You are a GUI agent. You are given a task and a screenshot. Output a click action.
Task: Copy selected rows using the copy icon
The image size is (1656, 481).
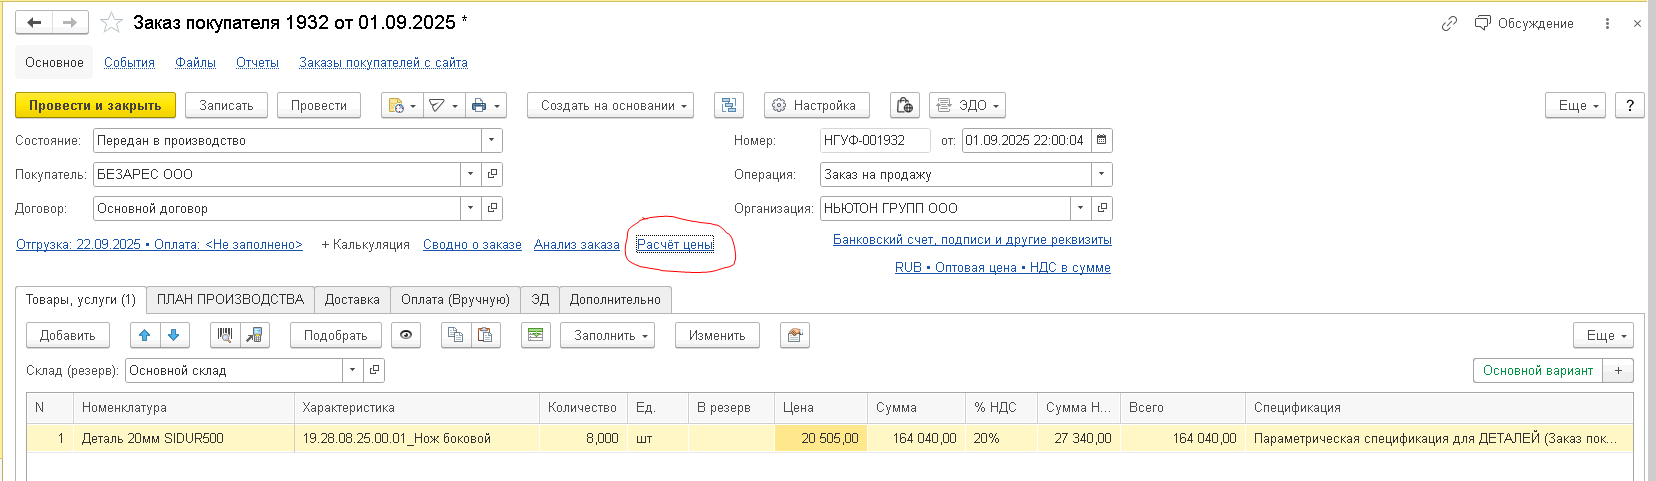(456, 335)
